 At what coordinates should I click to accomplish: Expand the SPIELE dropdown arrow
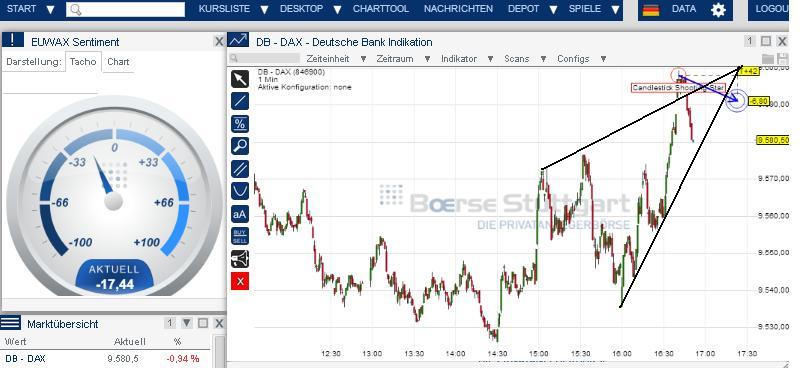pos(616,9)
